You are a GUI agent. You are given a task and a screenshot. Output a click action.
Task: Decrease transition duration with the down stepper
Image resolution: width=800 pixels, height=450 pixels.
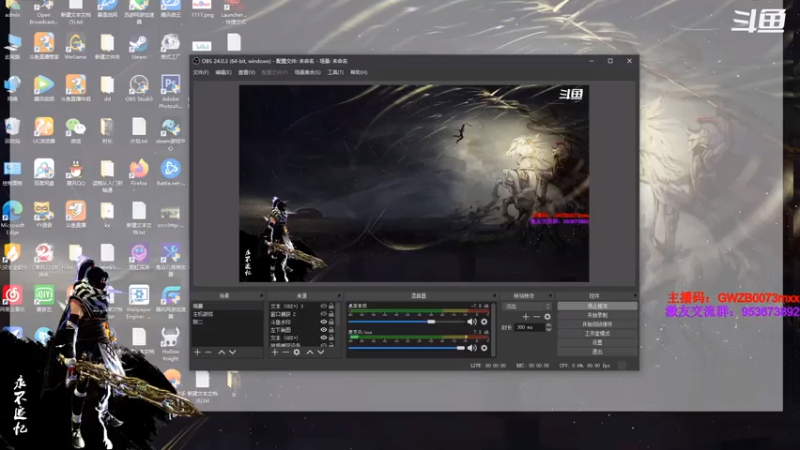pos(548,330)
